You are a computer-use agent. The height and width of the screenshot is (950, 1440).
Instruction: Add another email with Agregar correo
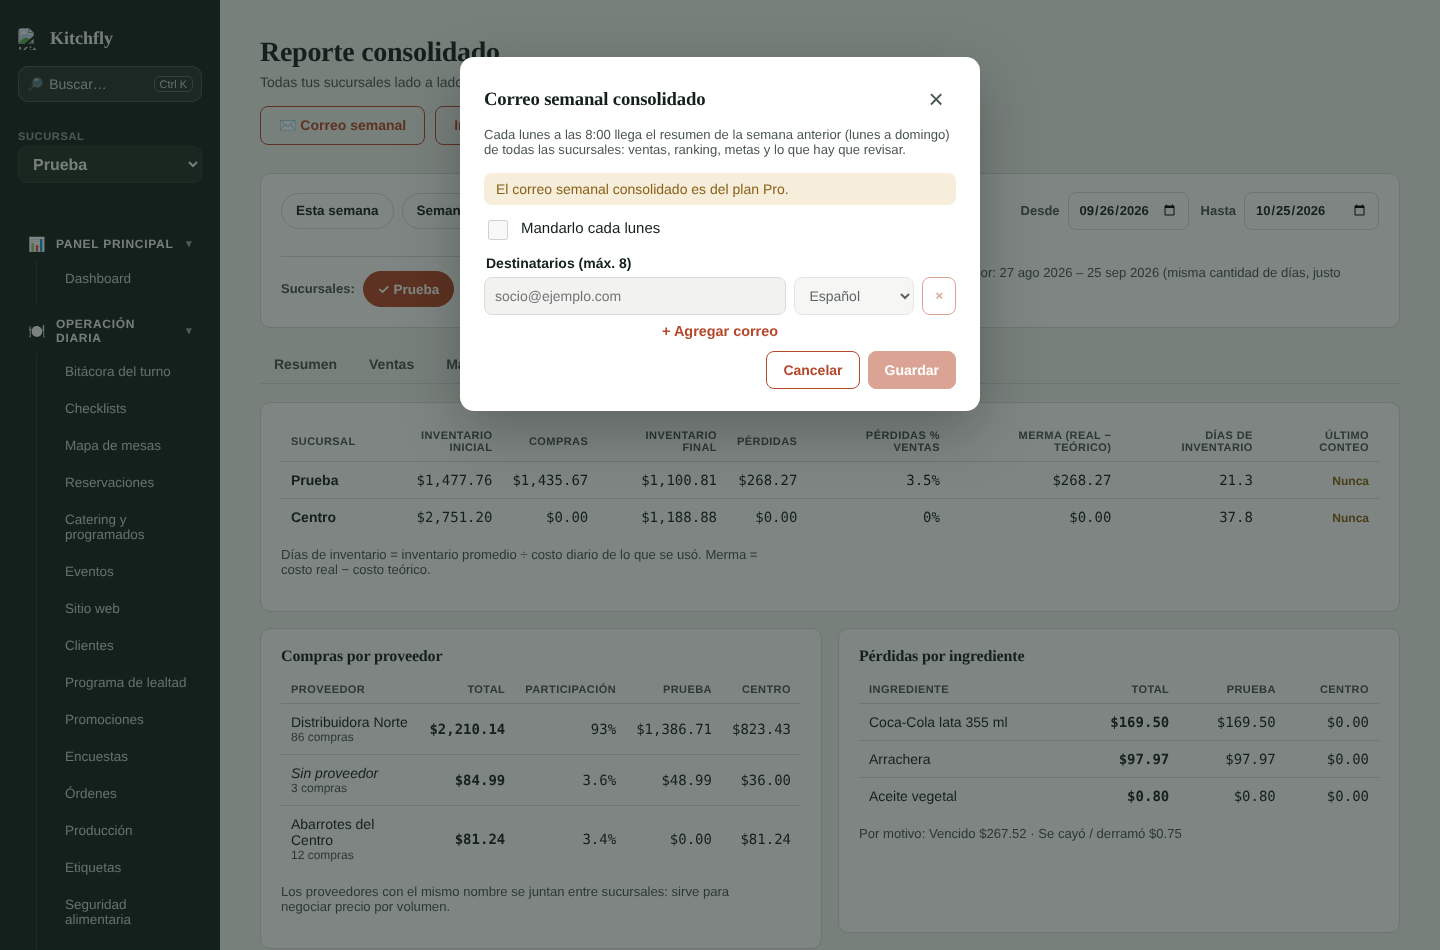pyautogui.click(x=720, y=331)
